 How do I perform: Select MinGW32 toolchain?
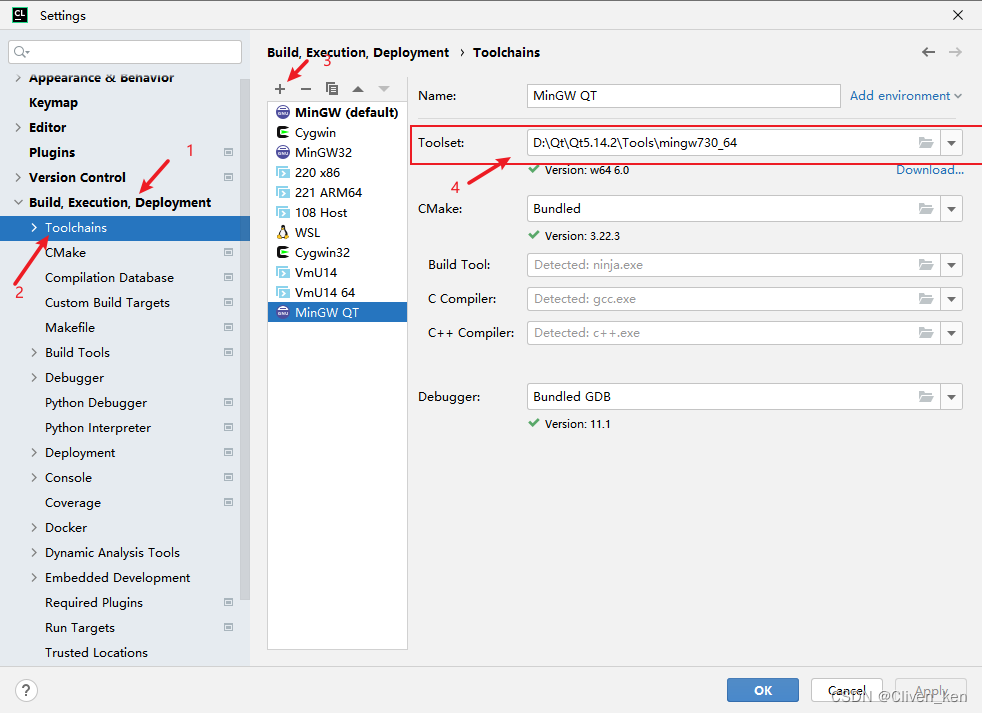tap(338, 152)
